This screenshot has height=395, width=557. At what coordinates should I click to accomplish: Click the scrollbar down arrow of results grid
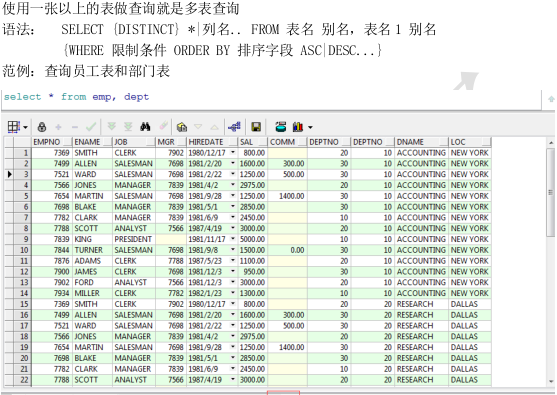(x=551, y=382)
